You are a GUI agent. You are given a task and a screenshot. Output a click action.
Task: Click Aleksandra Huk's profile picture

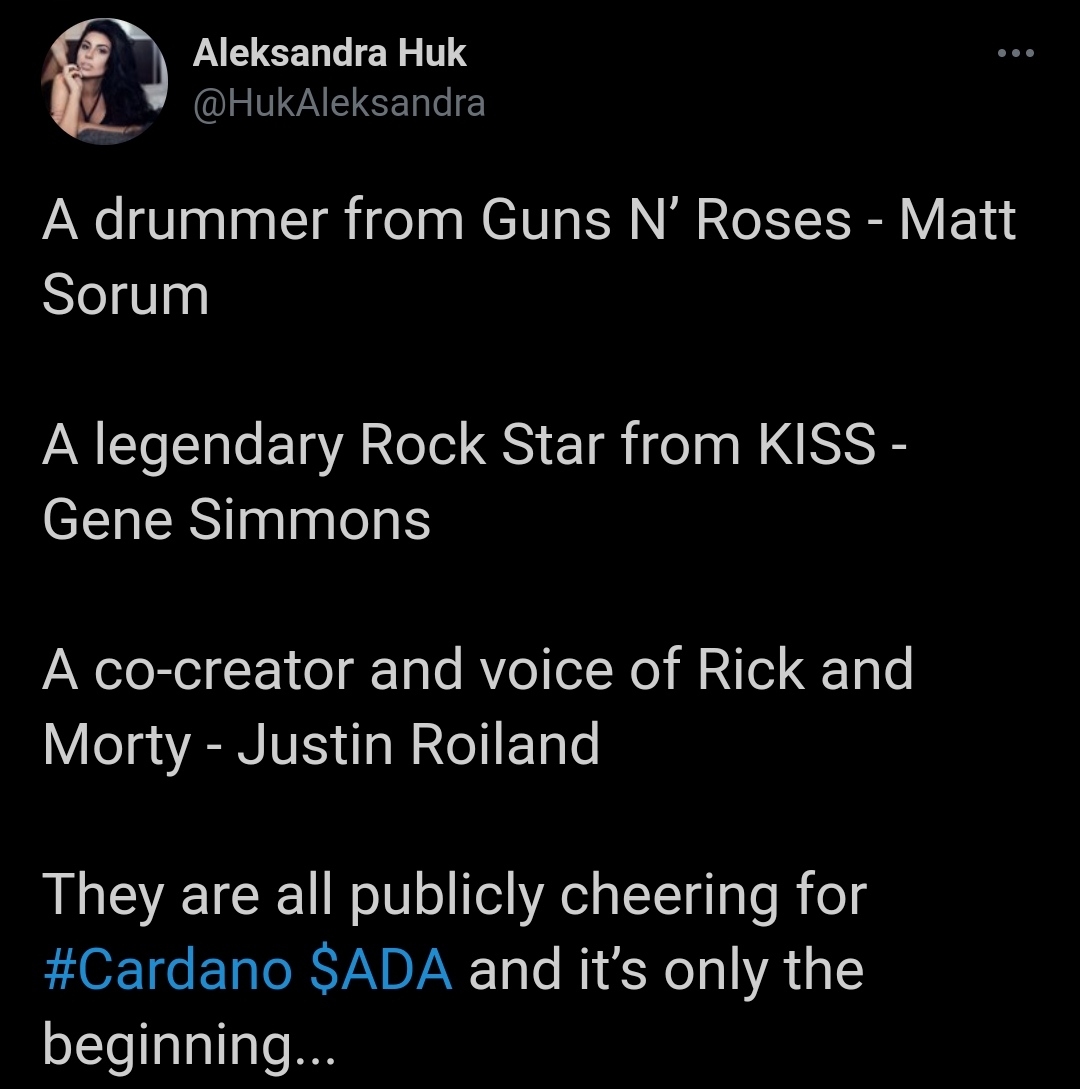point(104,81)
